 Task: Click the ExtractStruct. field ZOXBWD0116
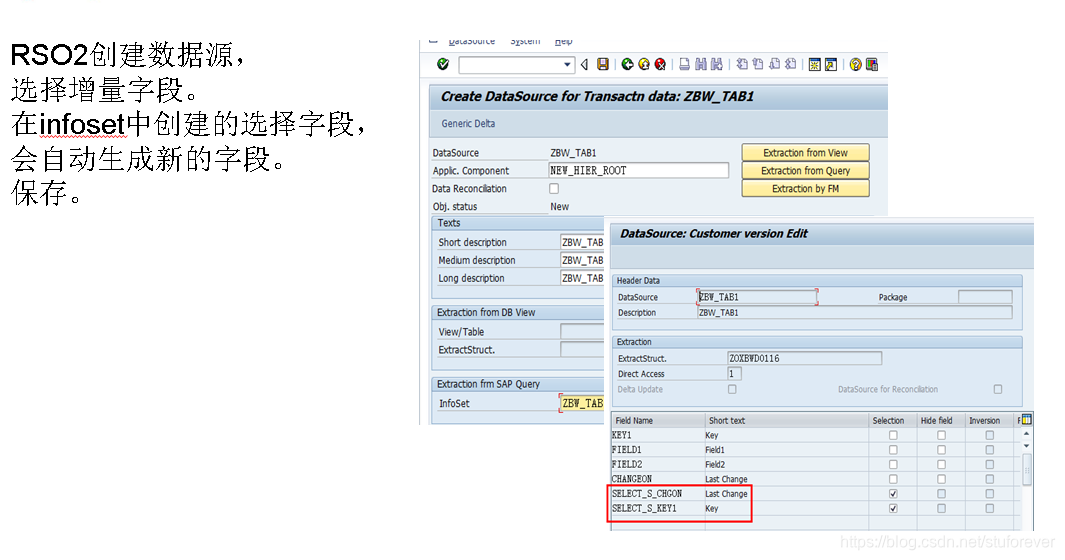[x=804, y=358]
